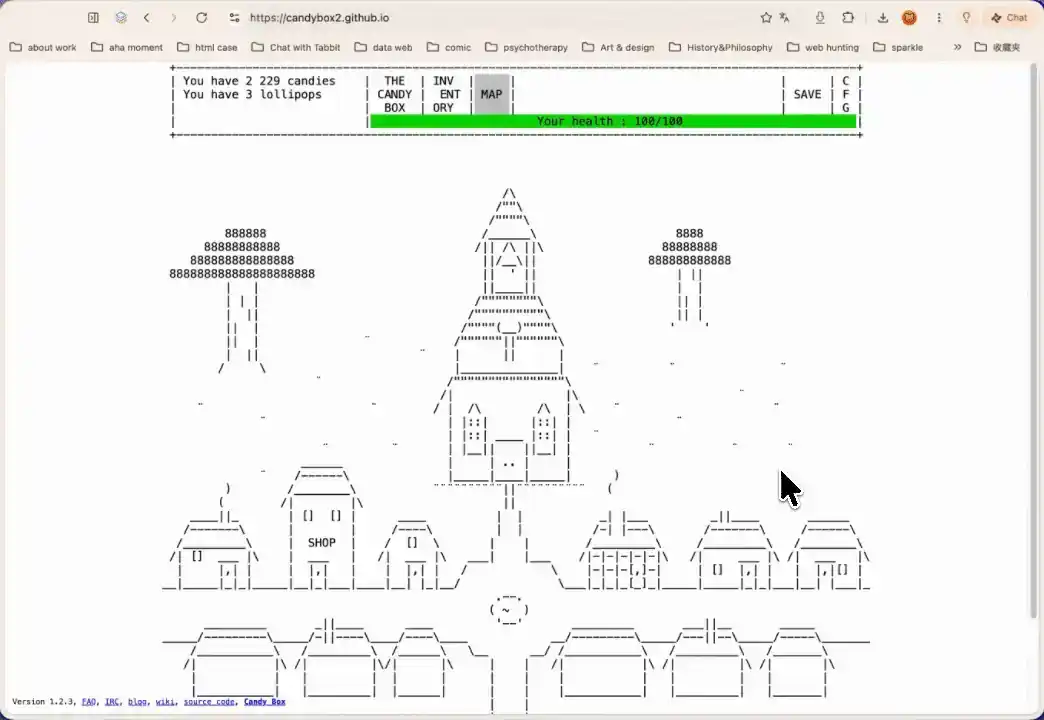Open the source code link
This screenshot has height=720, width=1044.
(x=209, y=701)
